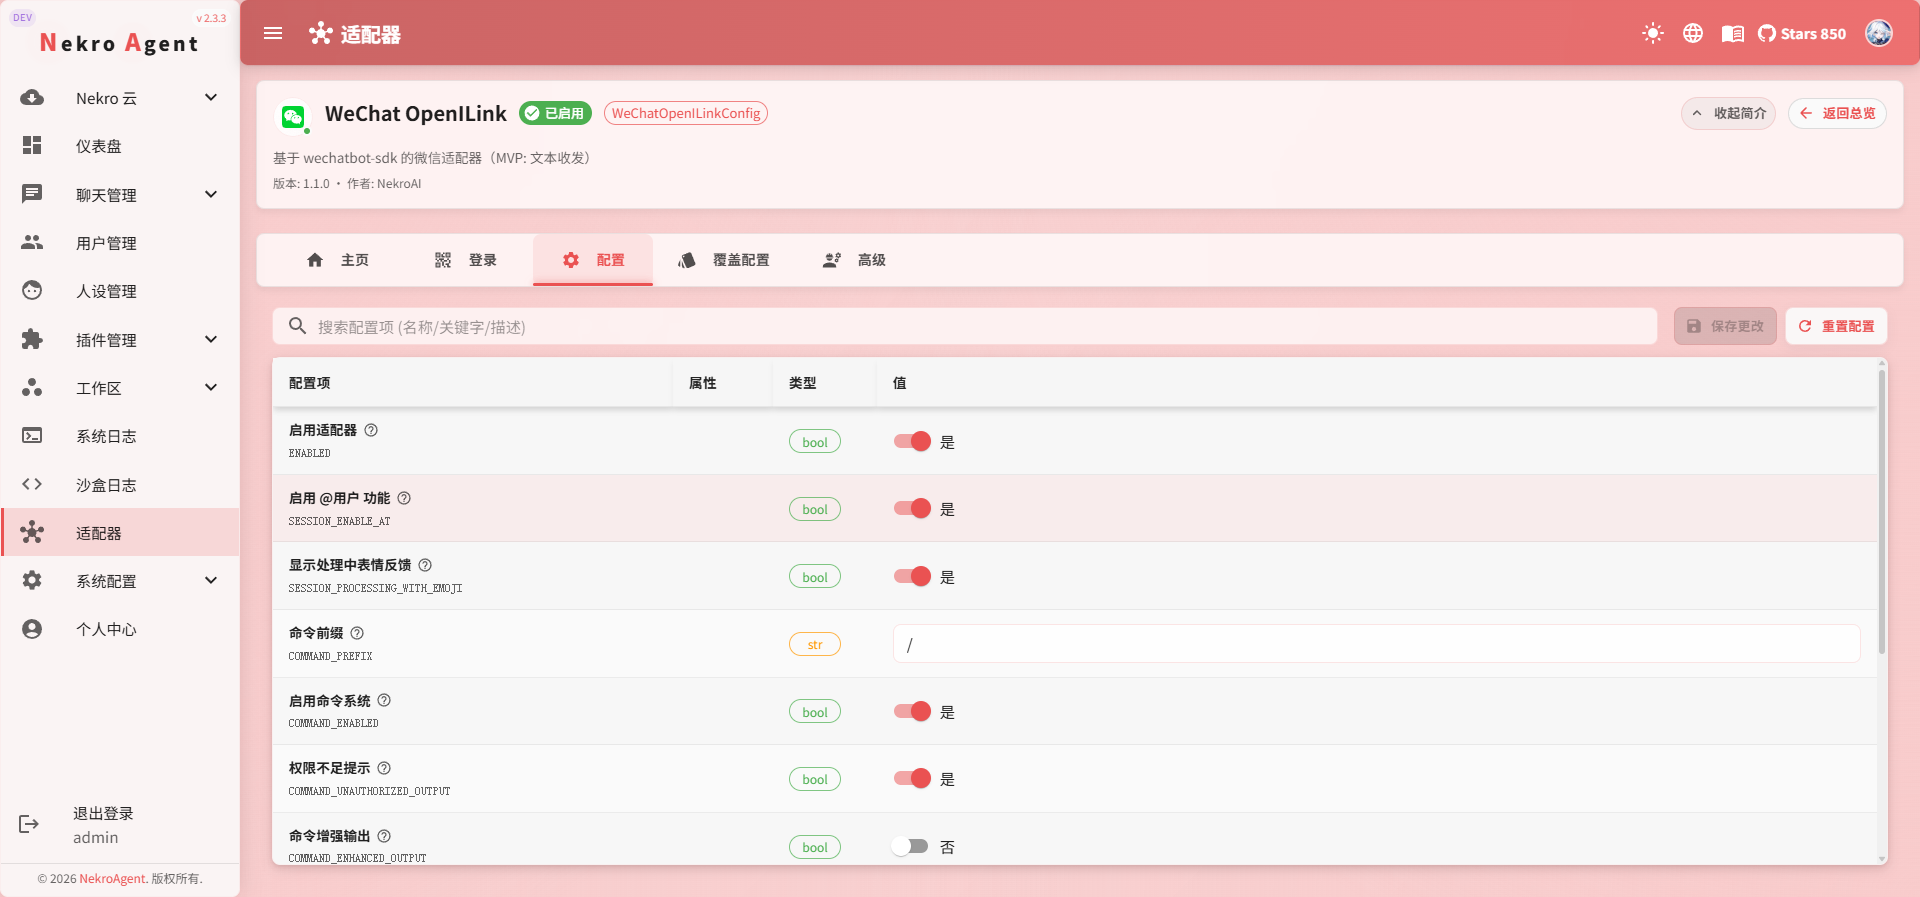Click the help icon next to 启用 @用户 功能
Screen dimensions: 1920x897
[x=404, y=498]
